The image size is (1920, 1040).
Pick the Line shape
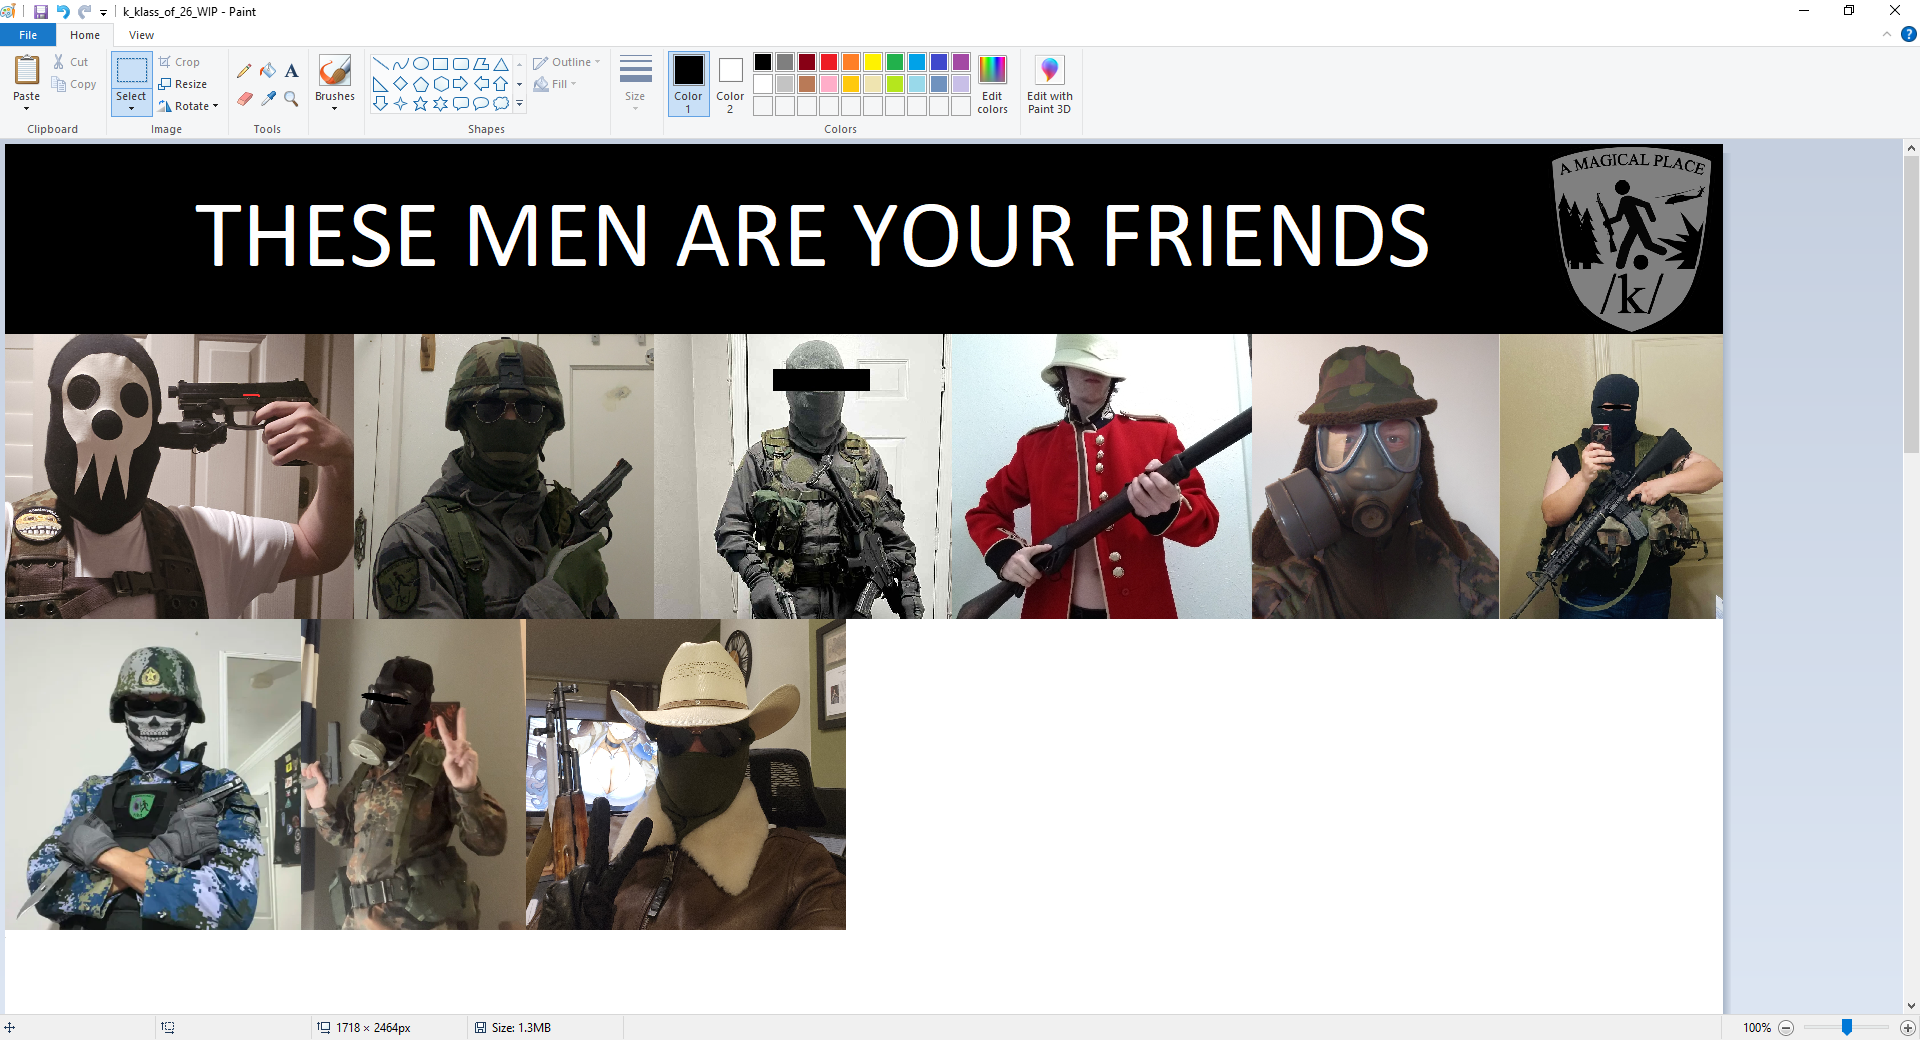coord(381,64)
